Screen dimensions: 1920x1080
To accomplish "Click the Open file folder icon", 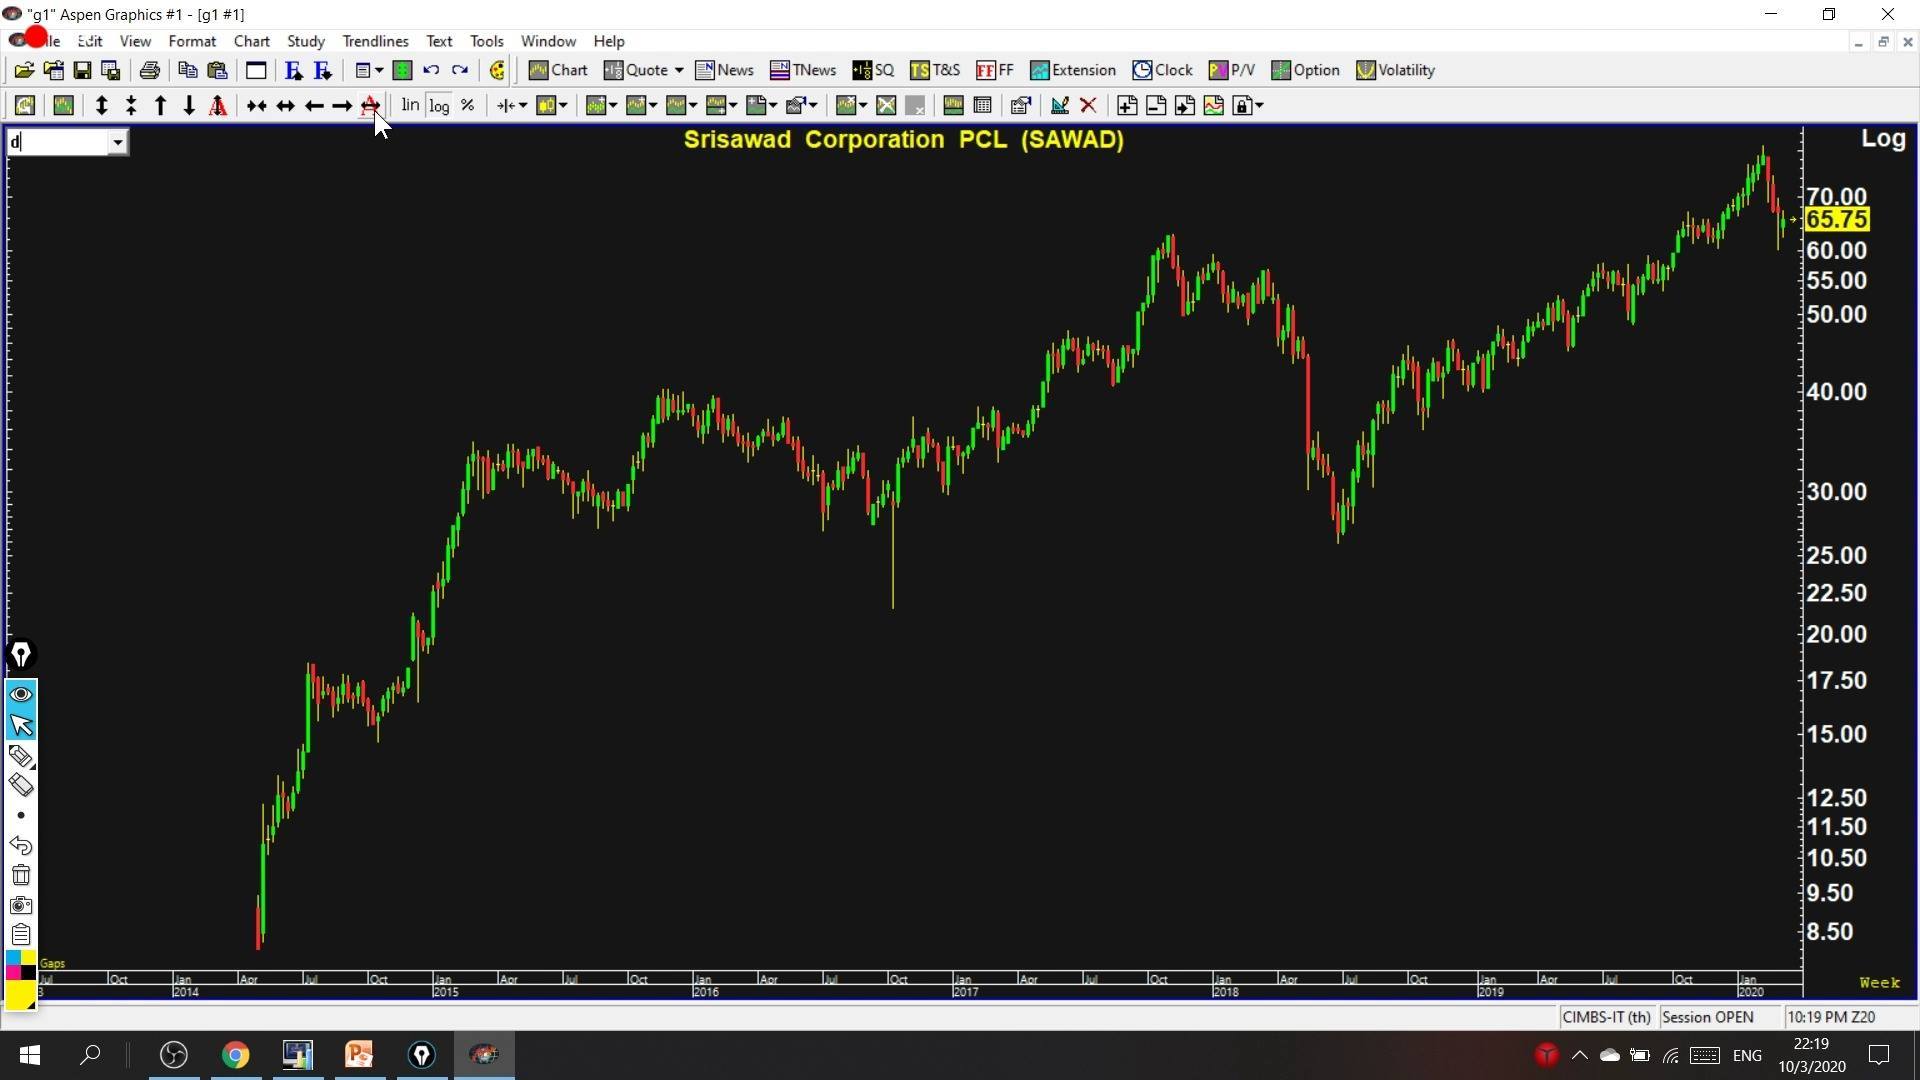I will point(24,71).
